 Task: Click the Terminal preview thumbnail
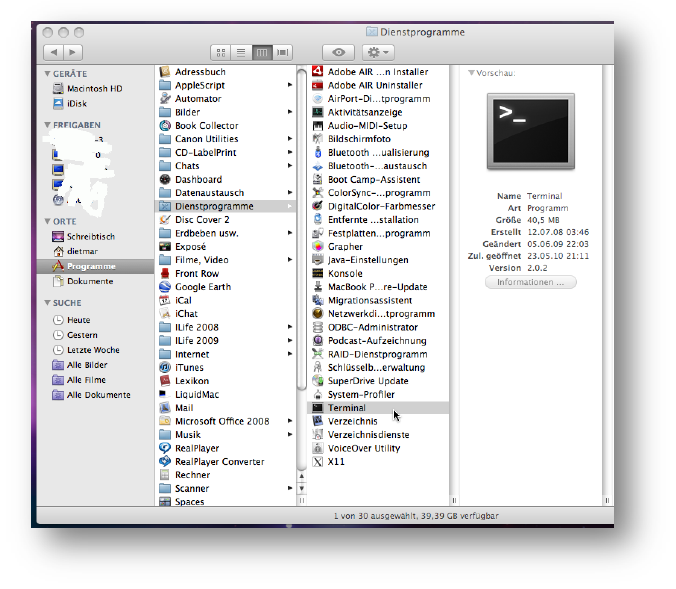pos(531,132)
